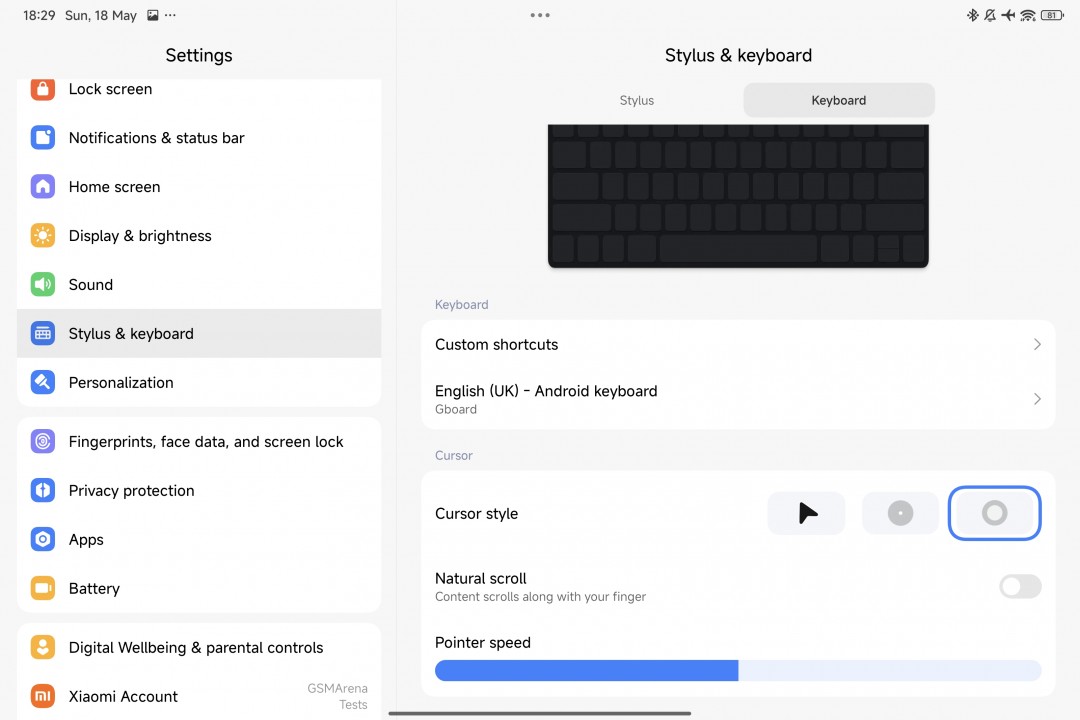Open English (UK) keyboard layout chevron

pos(1036,399)
